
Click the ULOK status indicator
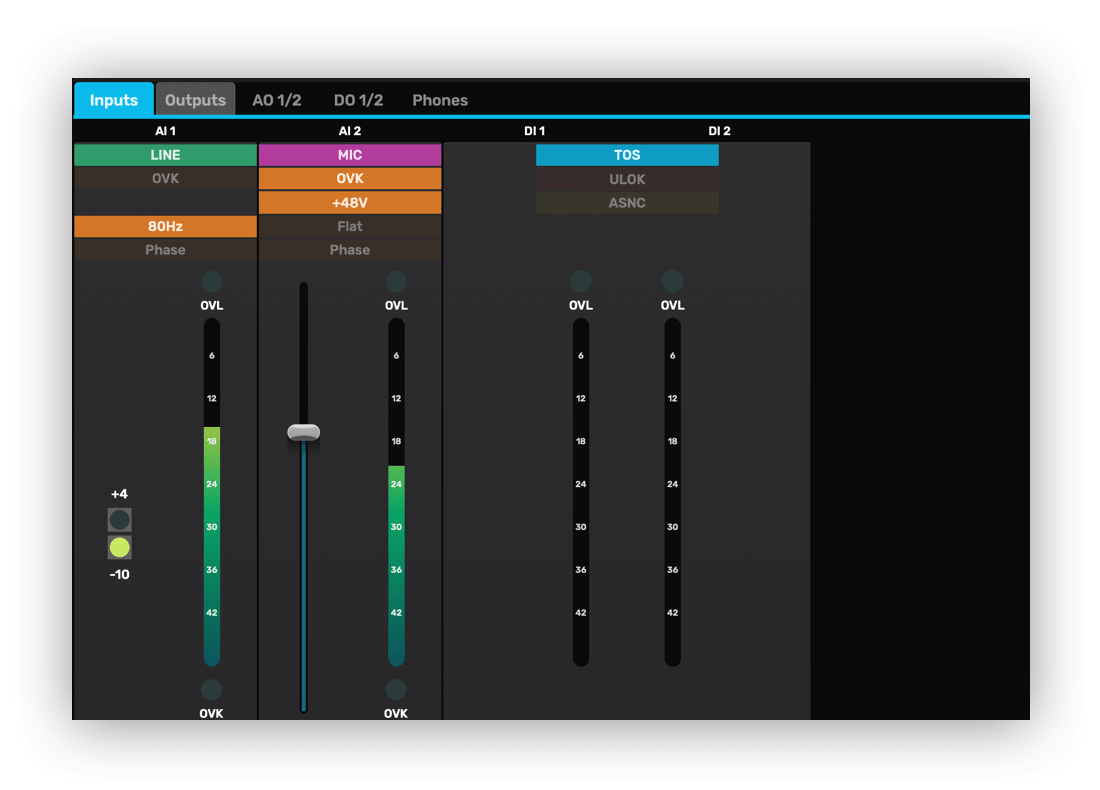point(627,179)
